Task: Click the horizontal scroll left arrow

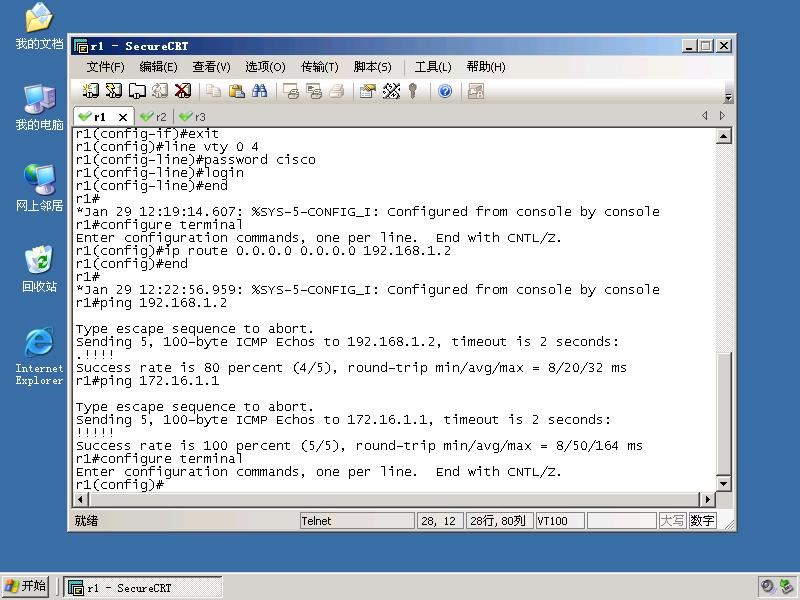Action: 81,499
